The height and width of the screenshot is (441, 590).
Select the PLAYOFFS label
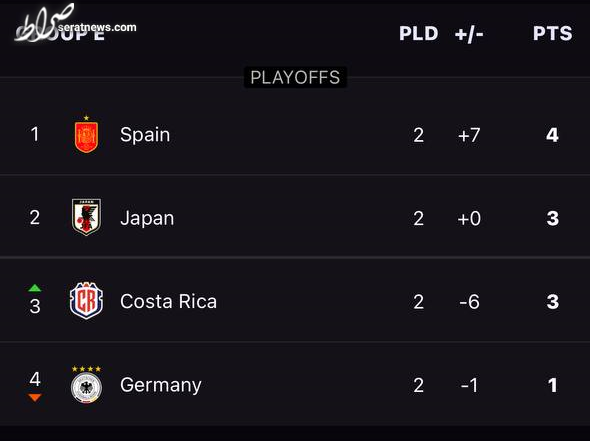coord(295,78)
